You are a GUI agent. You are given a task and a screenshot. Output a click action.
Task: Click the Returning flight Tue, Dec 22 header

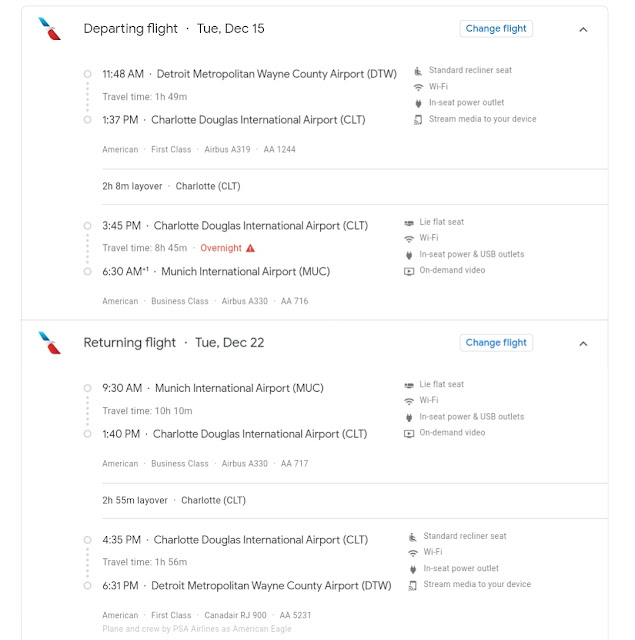point(174,343)
